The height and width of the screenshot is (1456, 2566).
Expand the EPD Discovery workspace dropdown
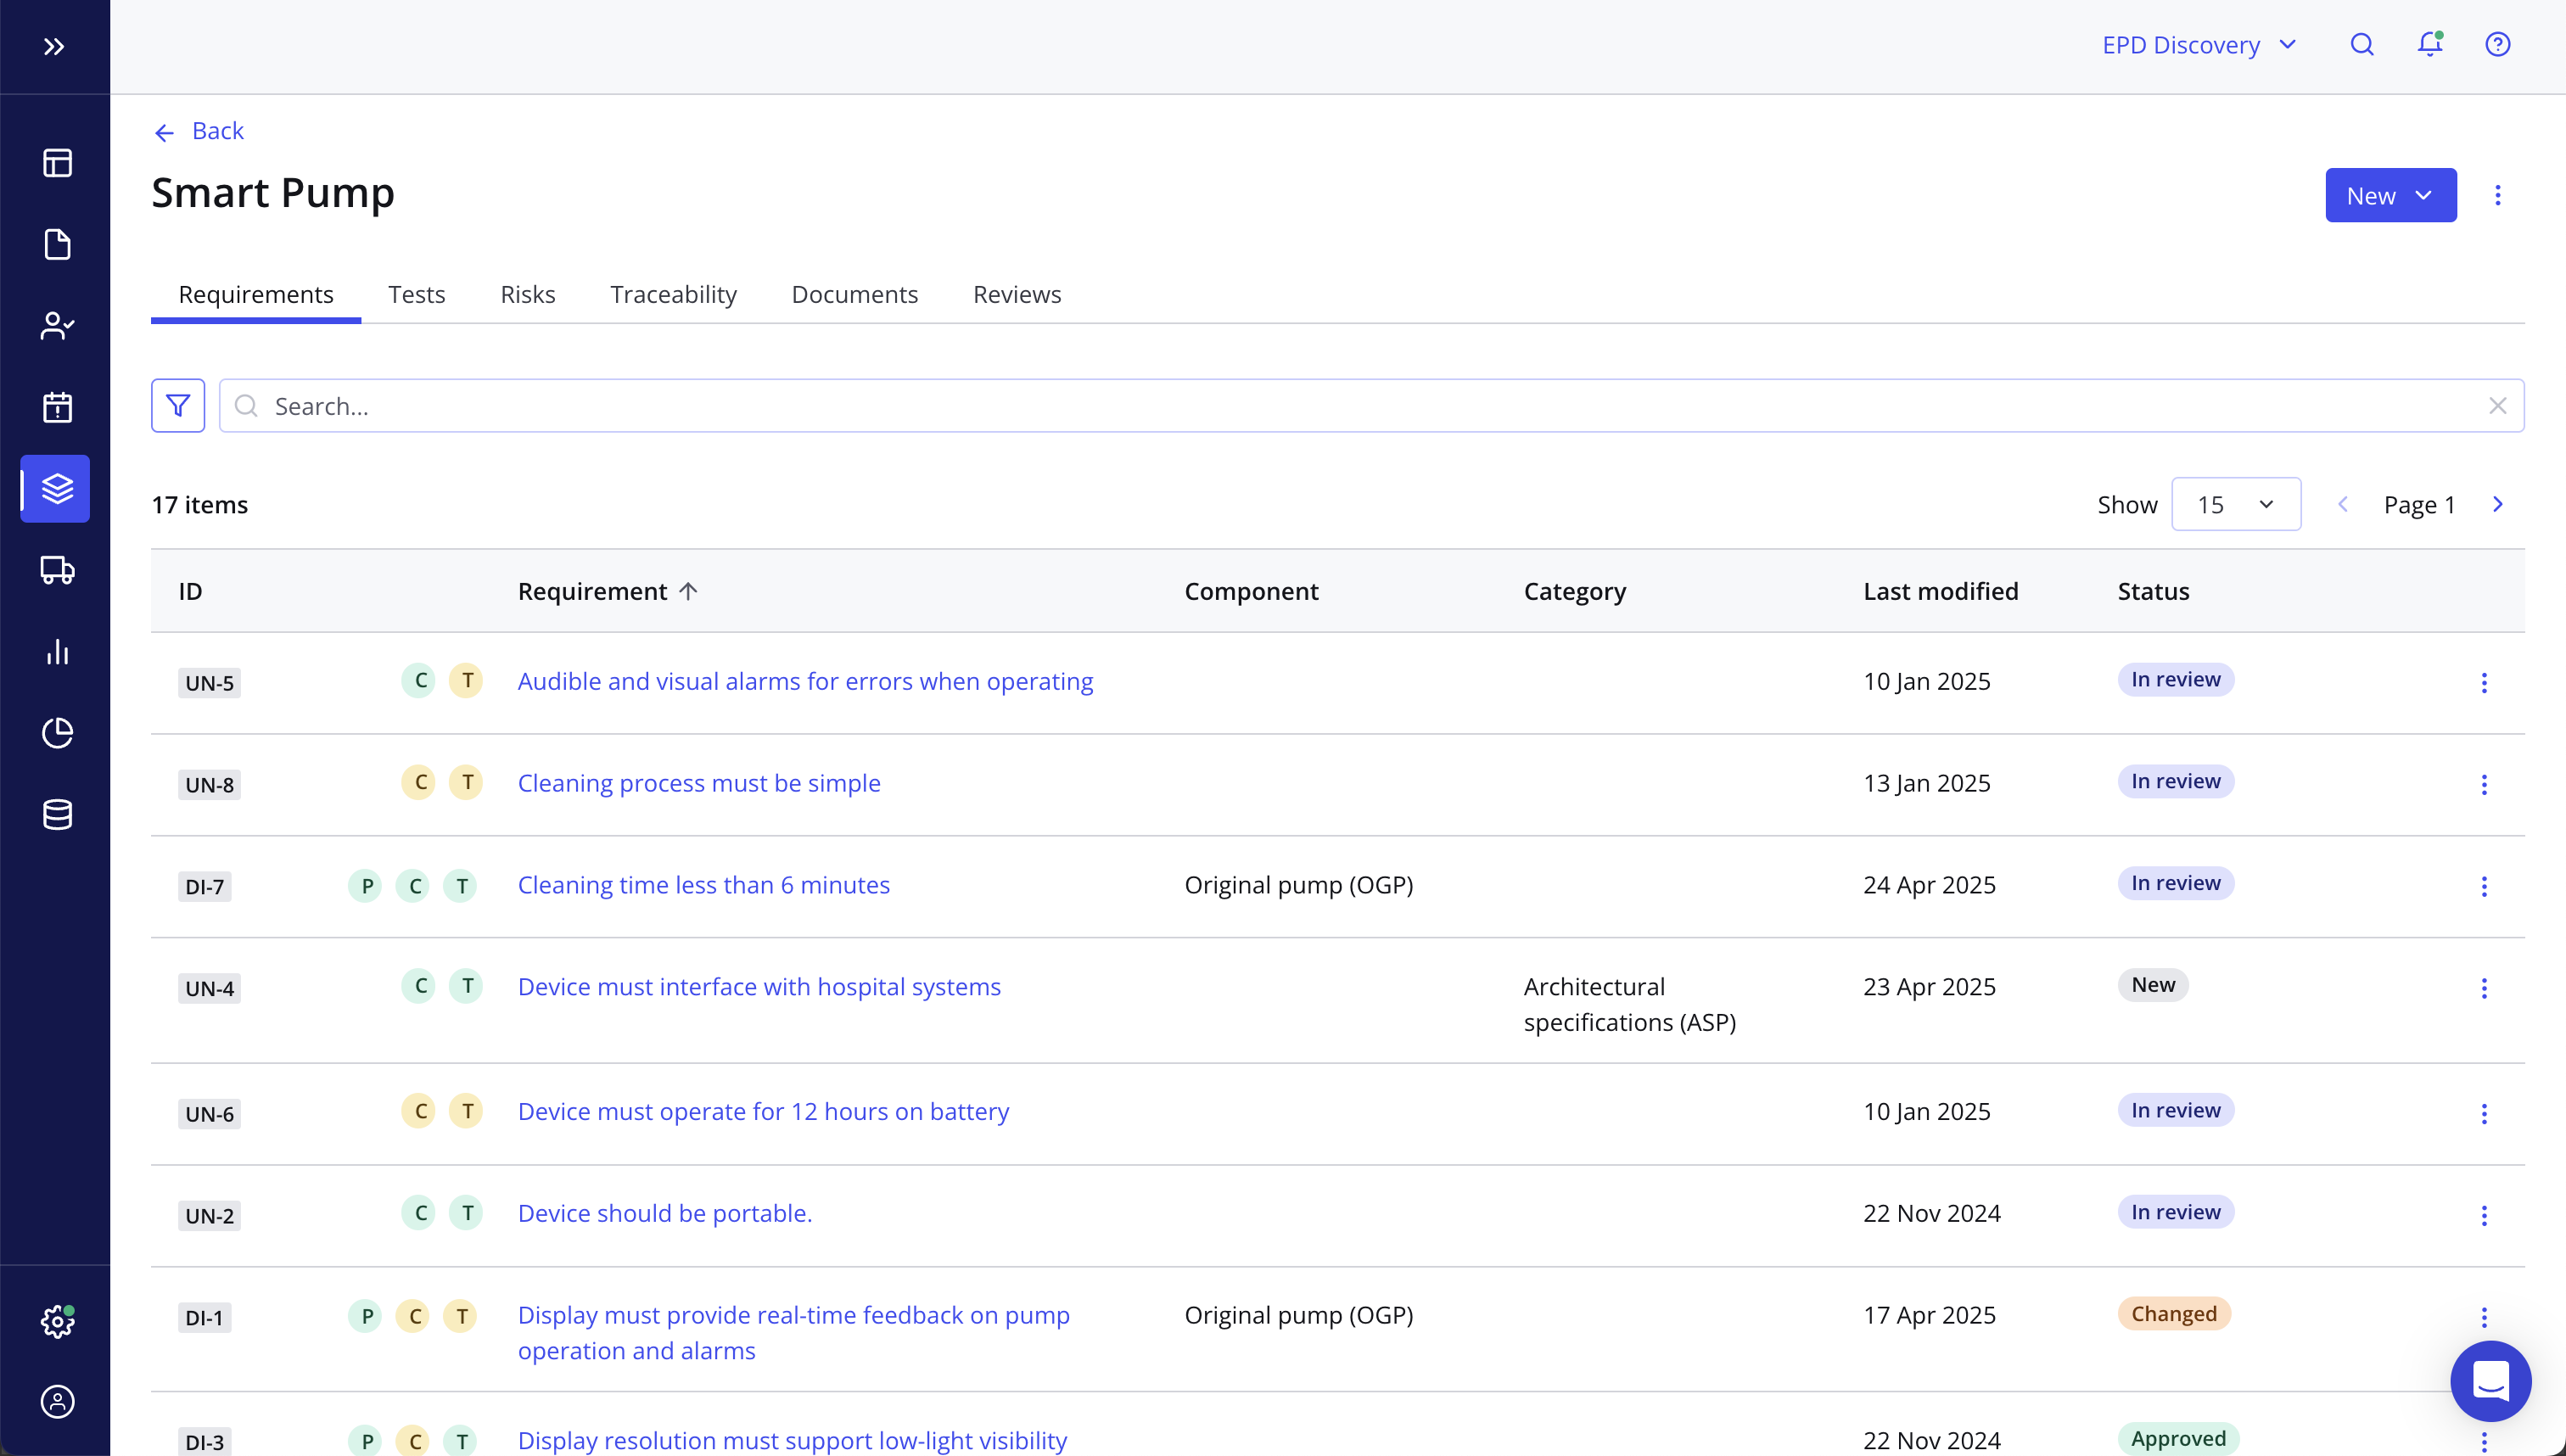(x=2199, y=45)
